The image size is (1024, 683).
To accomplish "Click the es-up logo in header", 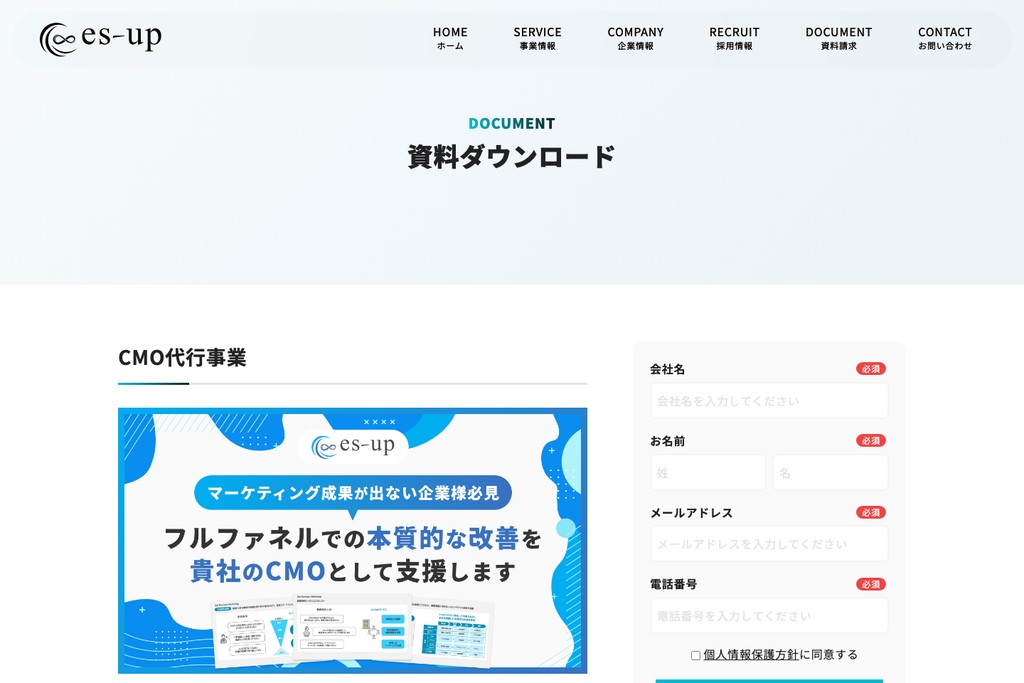I will pos(101,39).
